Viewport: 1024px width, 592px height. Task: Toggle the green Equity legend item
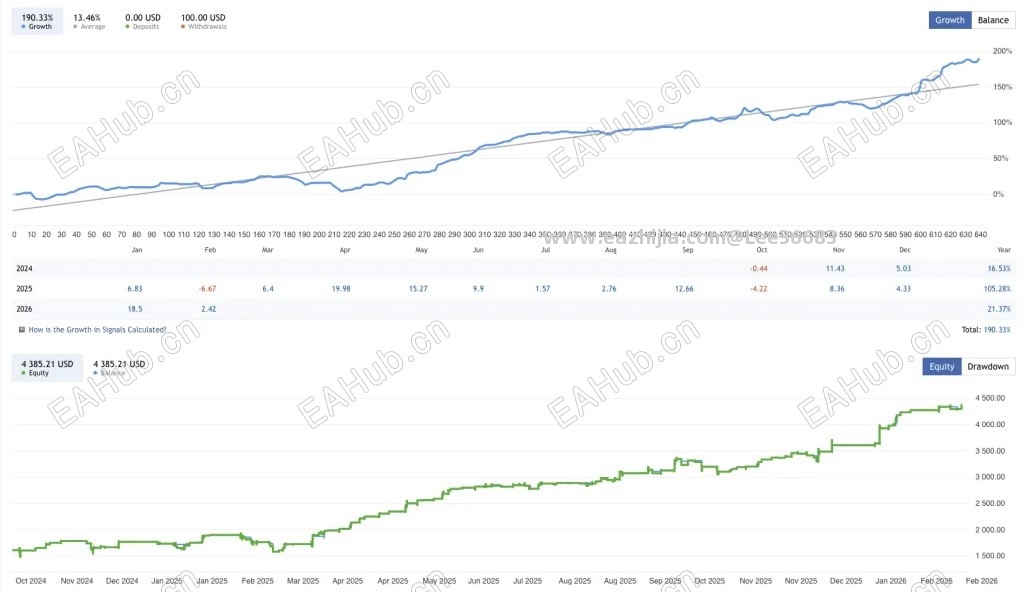[x=47, y=368]
